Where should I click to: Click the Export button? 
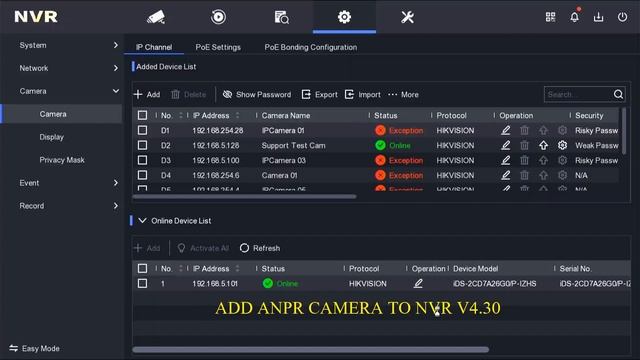coord(320,94)
